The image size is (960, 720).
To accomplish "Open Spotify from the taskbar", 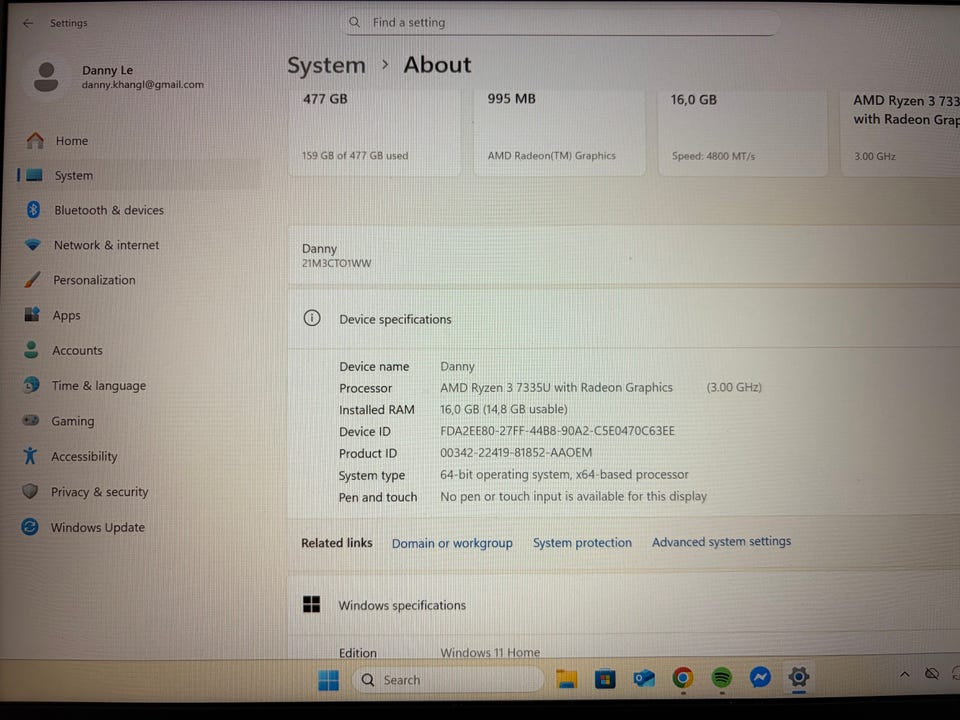I will (722, 677).
